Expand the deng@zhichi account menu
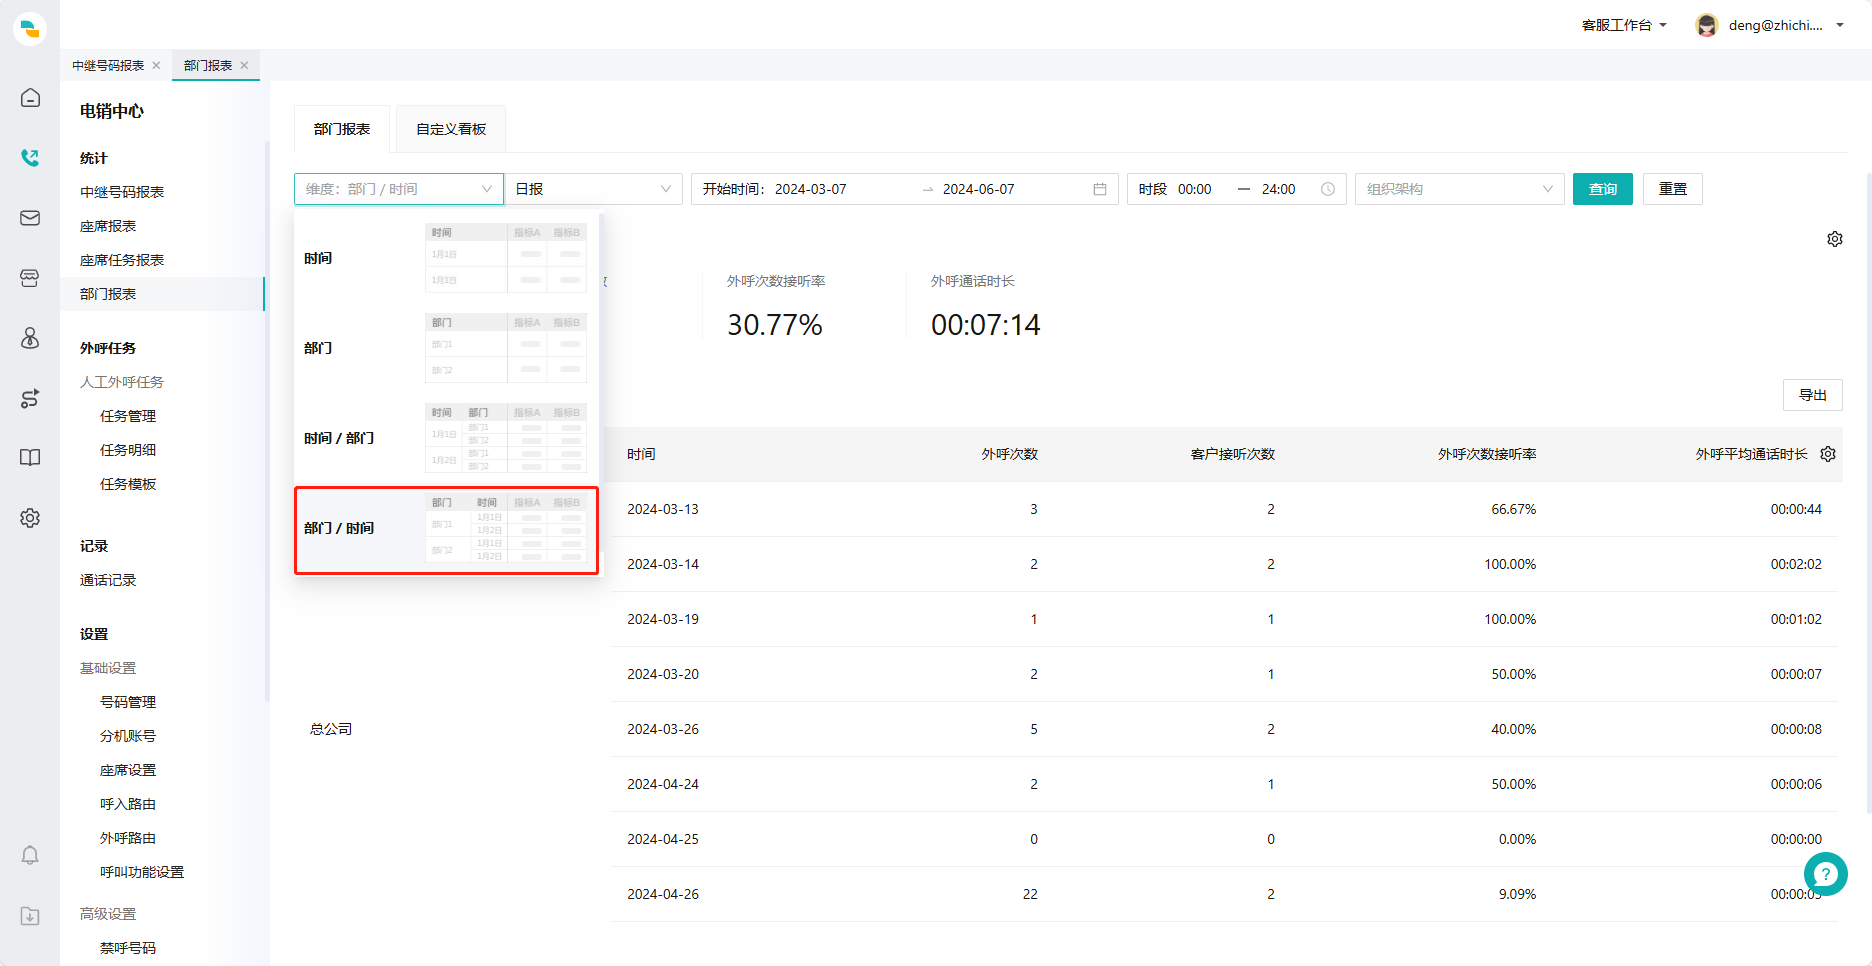This screenshot has width=1872, height=966. [1786, 25]
